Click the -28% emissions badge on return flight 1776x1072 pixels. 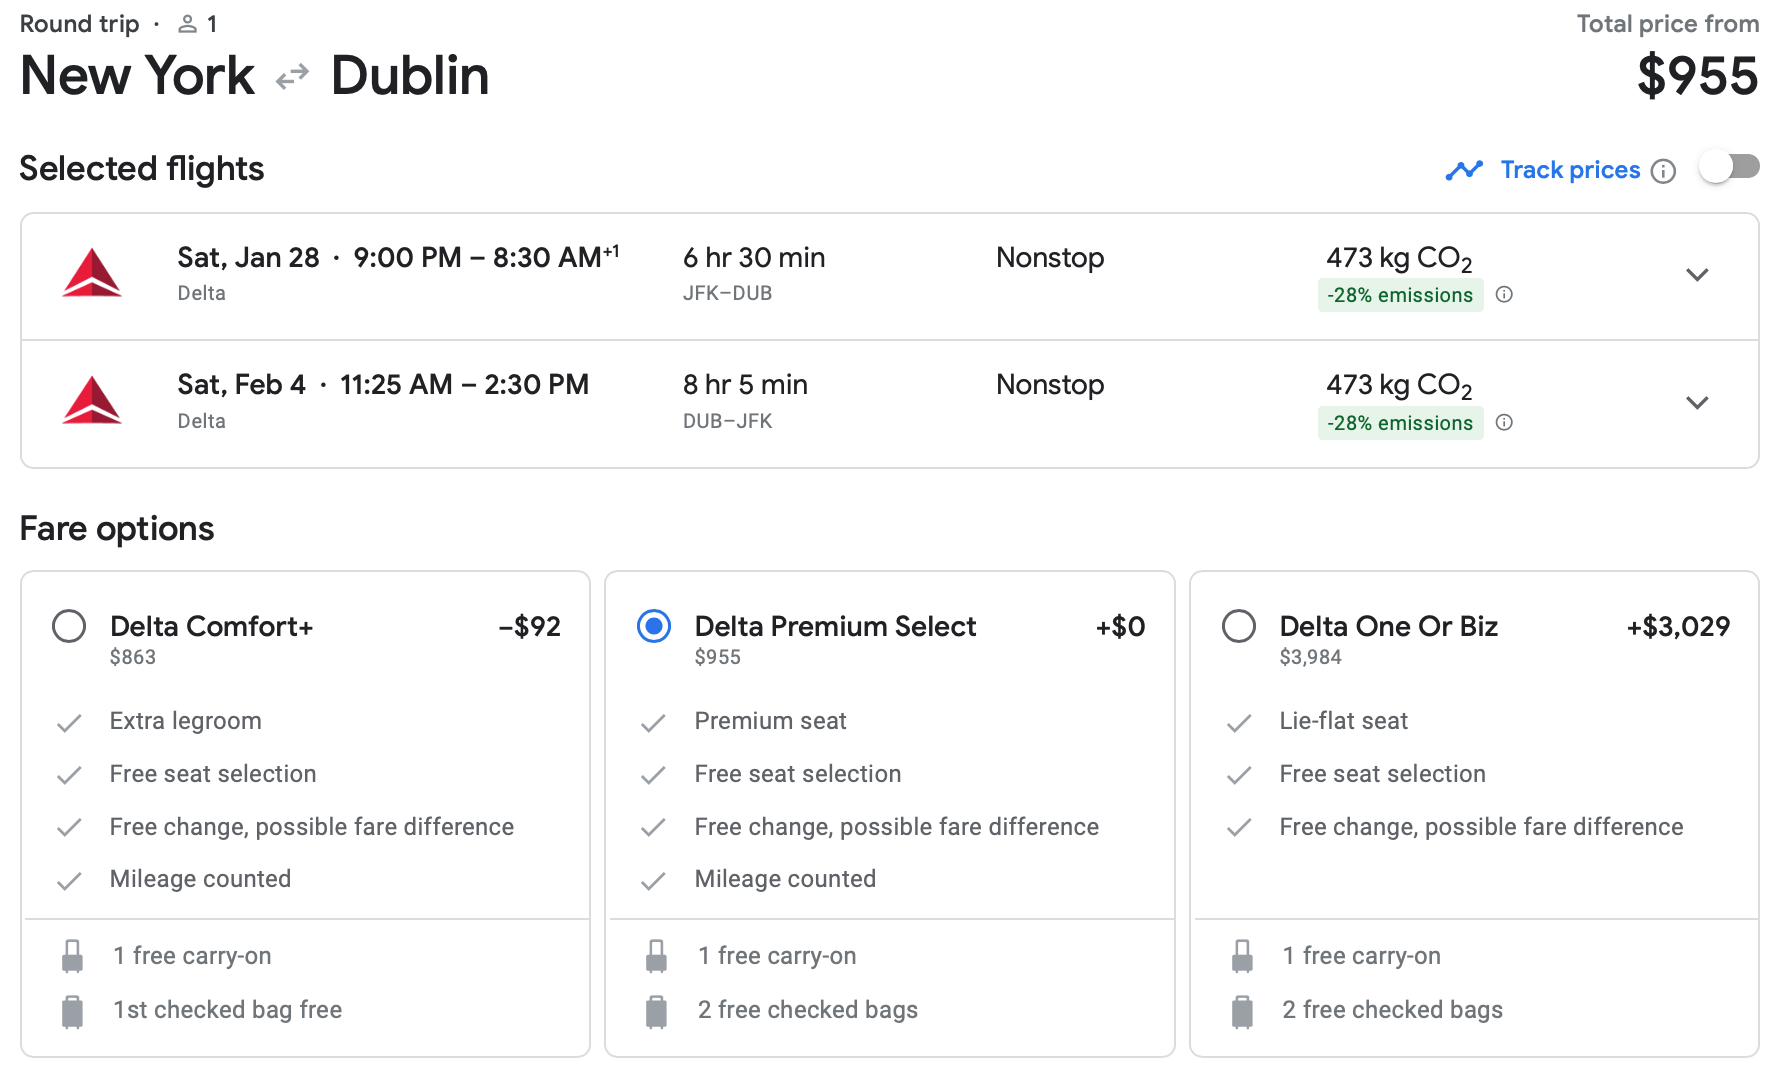pyautogui.click(x=1400, y=423)
